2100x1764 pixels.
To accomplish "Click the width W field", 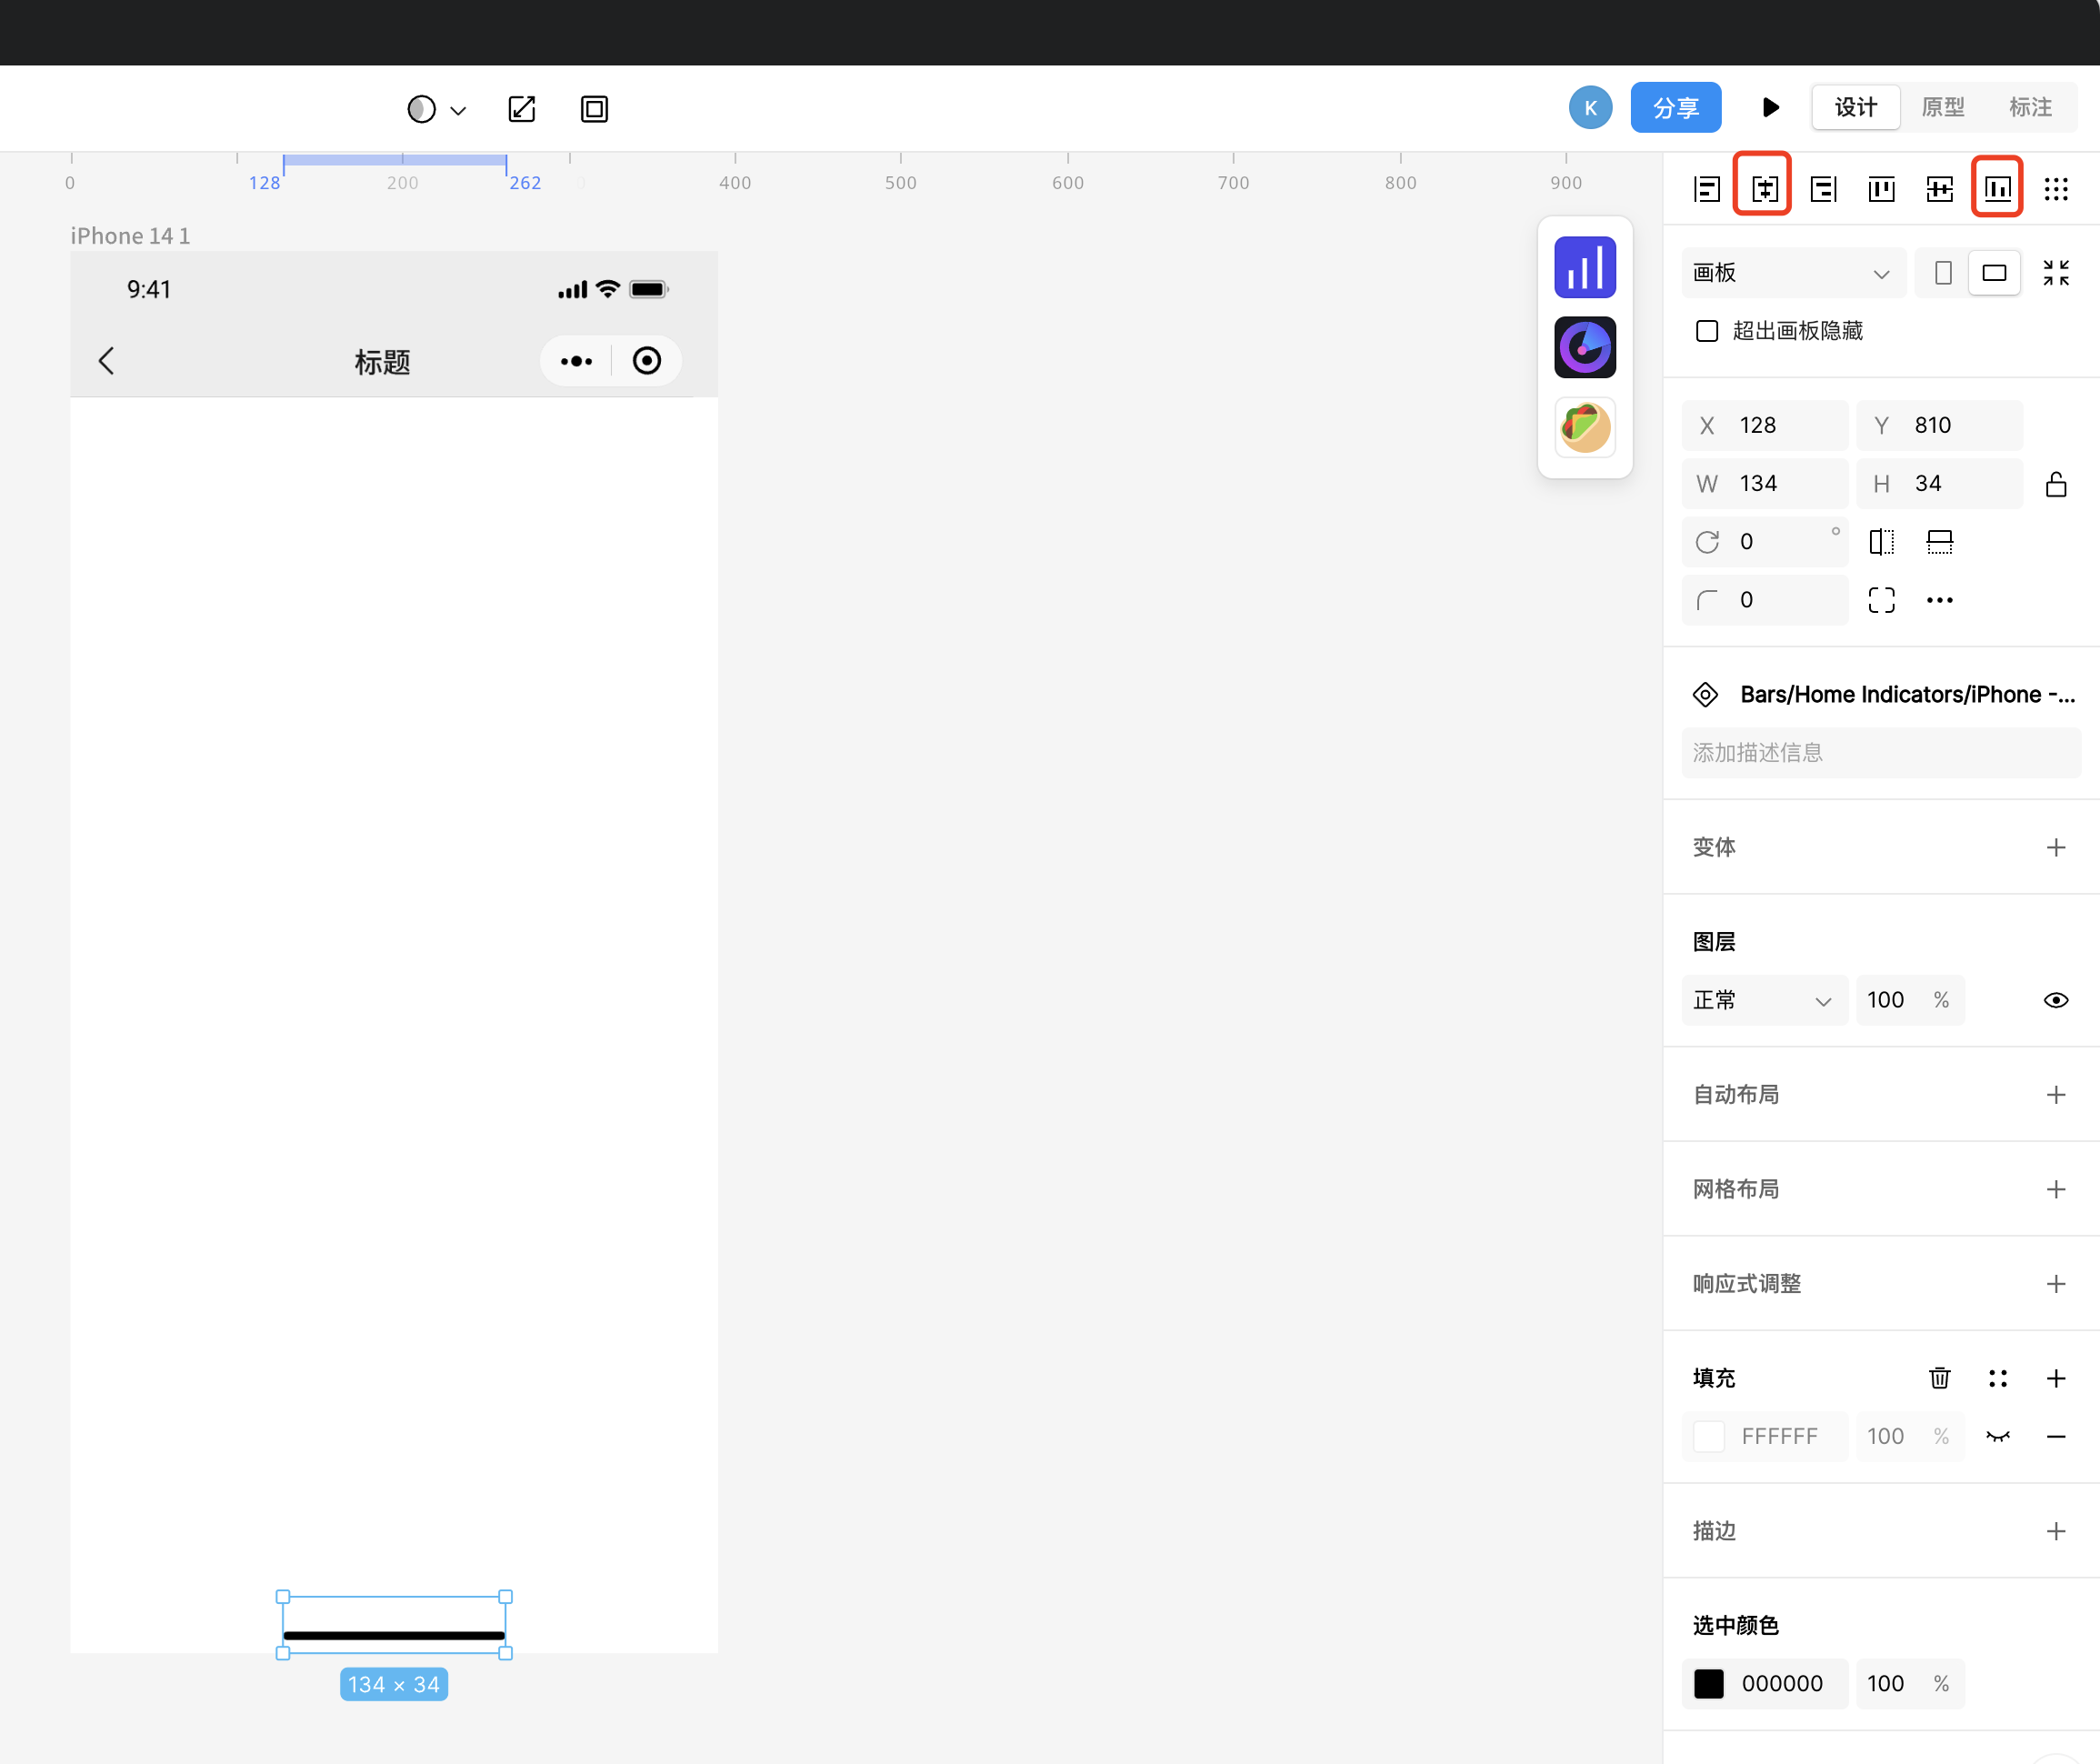I will [1764, 484].
